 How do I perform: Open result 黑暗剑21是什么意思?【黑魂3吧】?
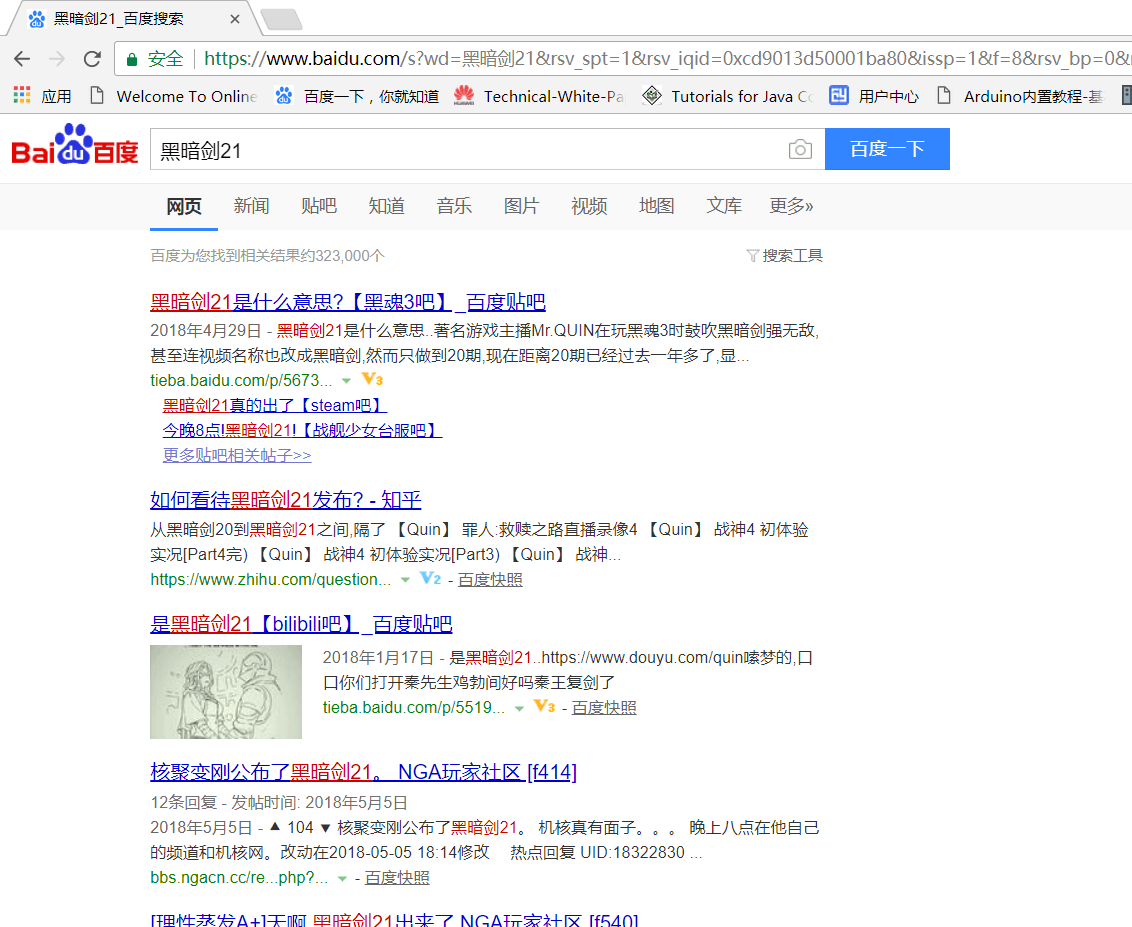tap(347, 302)
